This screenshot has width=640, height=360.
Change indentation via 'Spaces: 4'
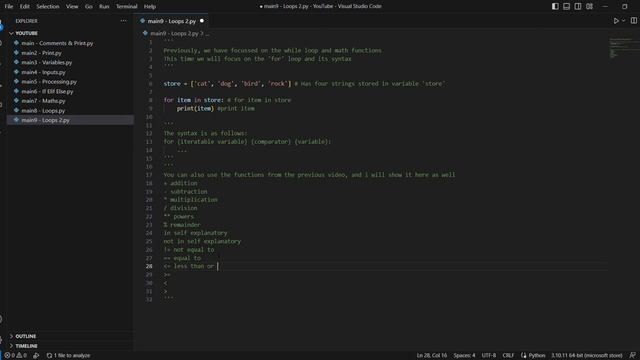pos(464,356)
